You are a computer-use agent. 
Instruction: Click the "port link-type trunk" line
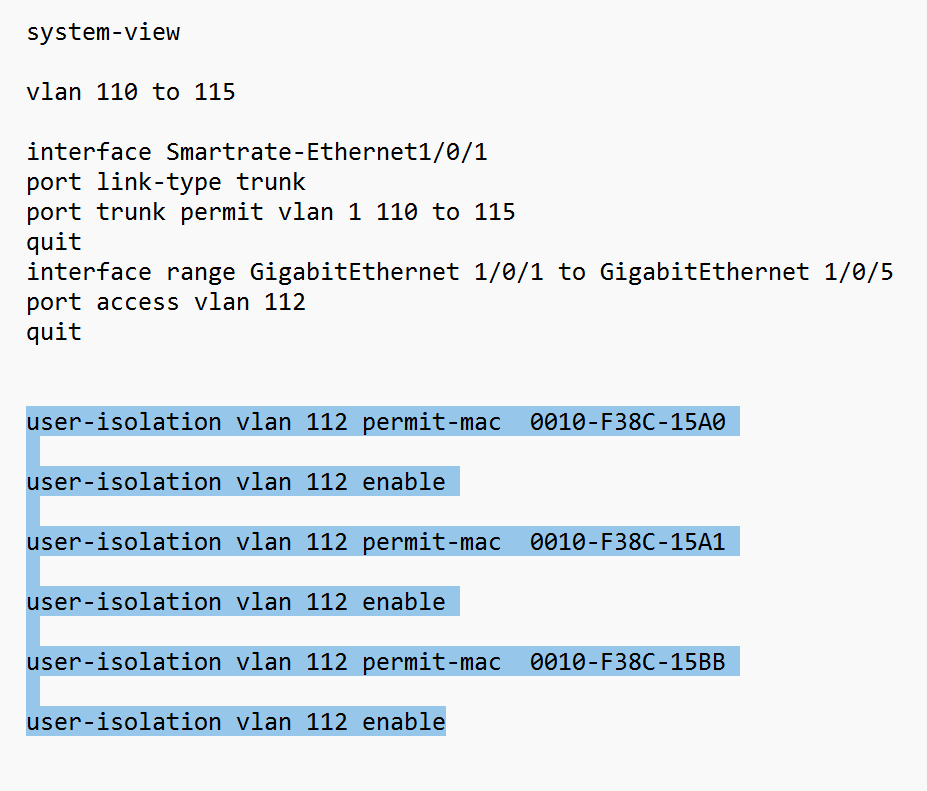(166, 182)
